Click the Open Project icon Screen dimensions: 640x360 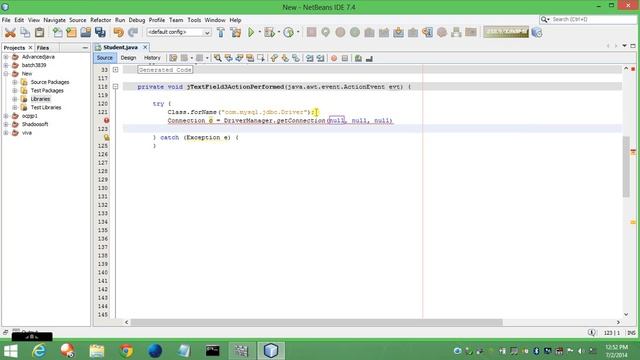point(86,32)
